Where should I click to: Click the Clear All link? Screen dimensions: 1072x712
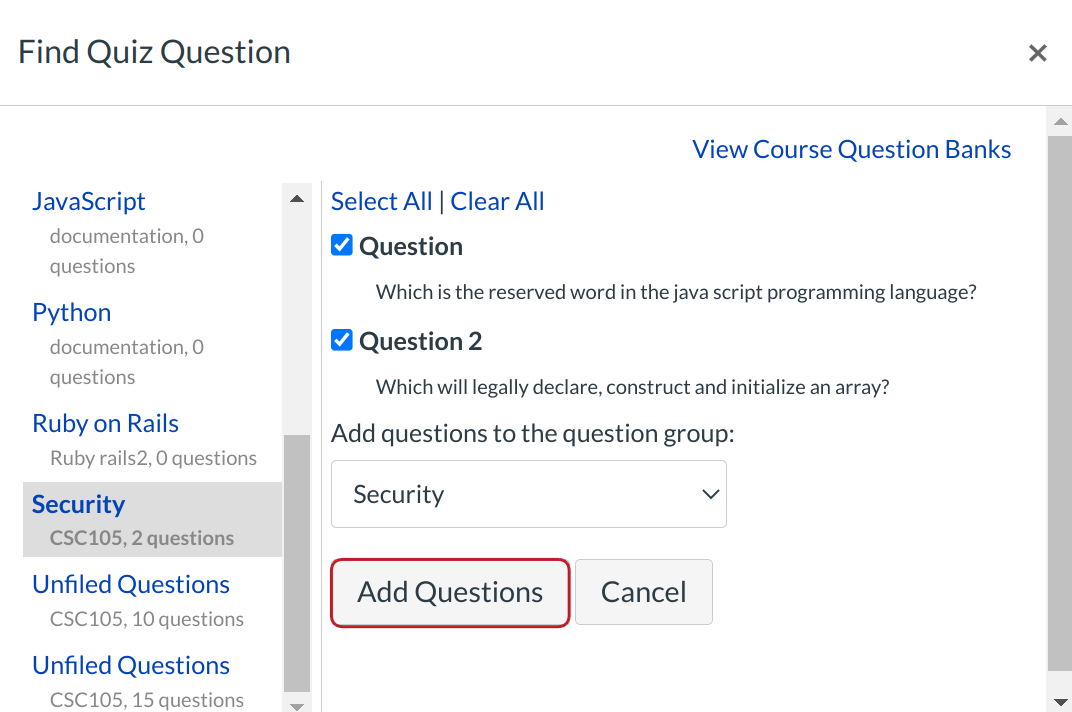[497, 201]
